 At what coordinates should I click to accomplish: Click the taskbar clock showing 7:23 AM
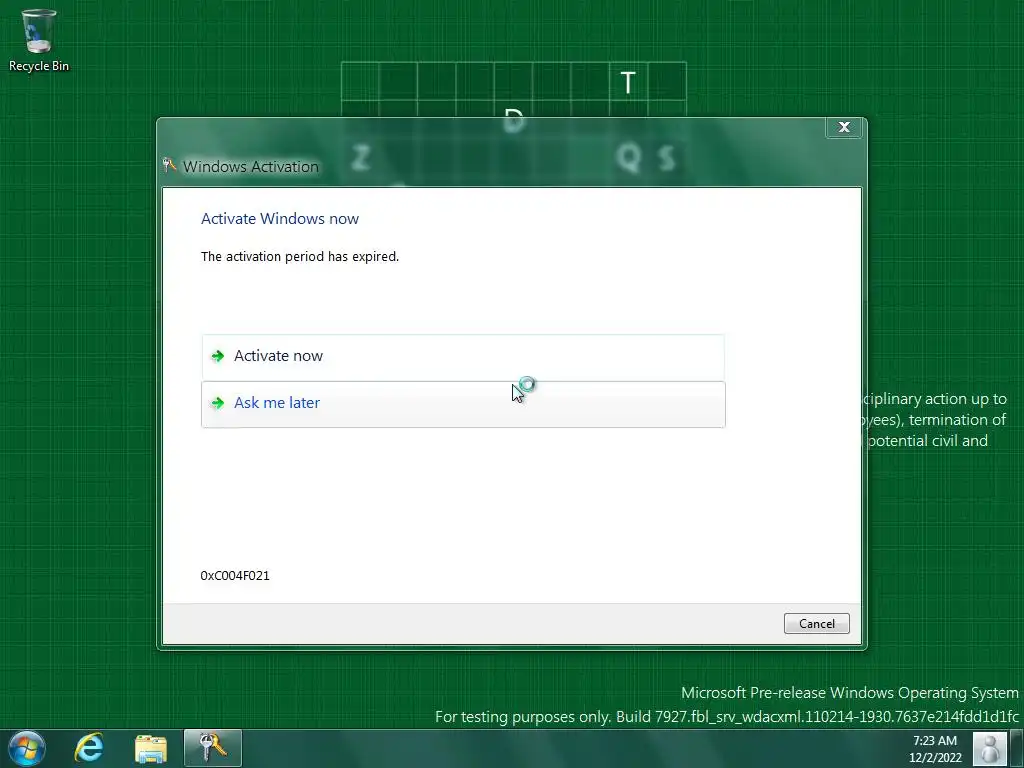pos(935,741)
